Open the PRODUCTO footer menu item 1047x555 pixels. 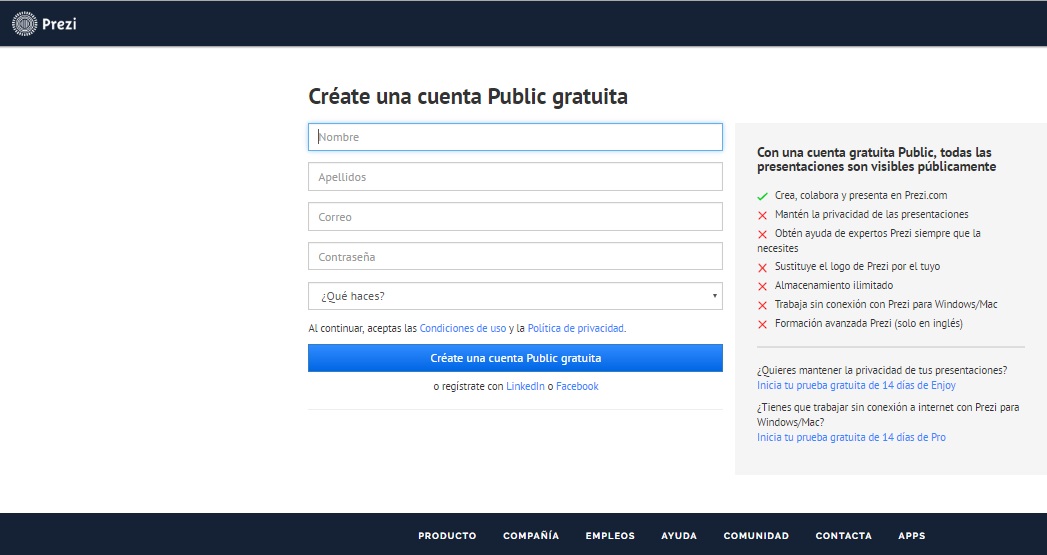(447, 536)
